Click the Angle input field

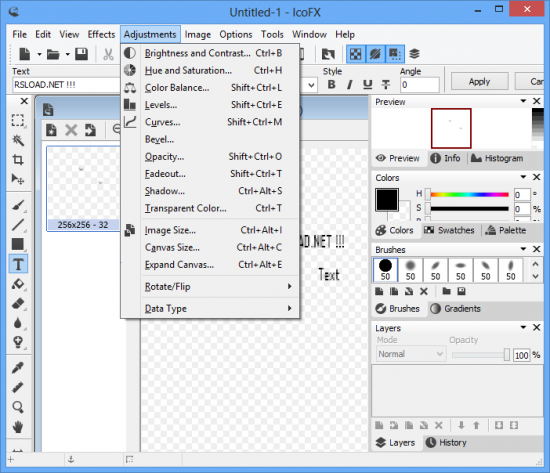tap(420, 85)
